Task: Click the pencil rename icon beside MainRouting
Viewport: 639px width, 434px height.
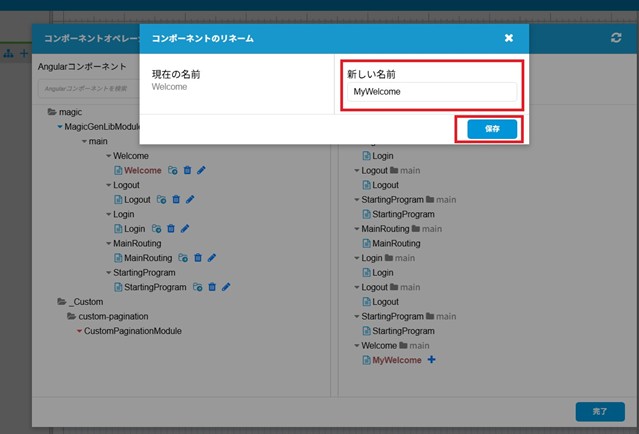Action: (212, 258)
